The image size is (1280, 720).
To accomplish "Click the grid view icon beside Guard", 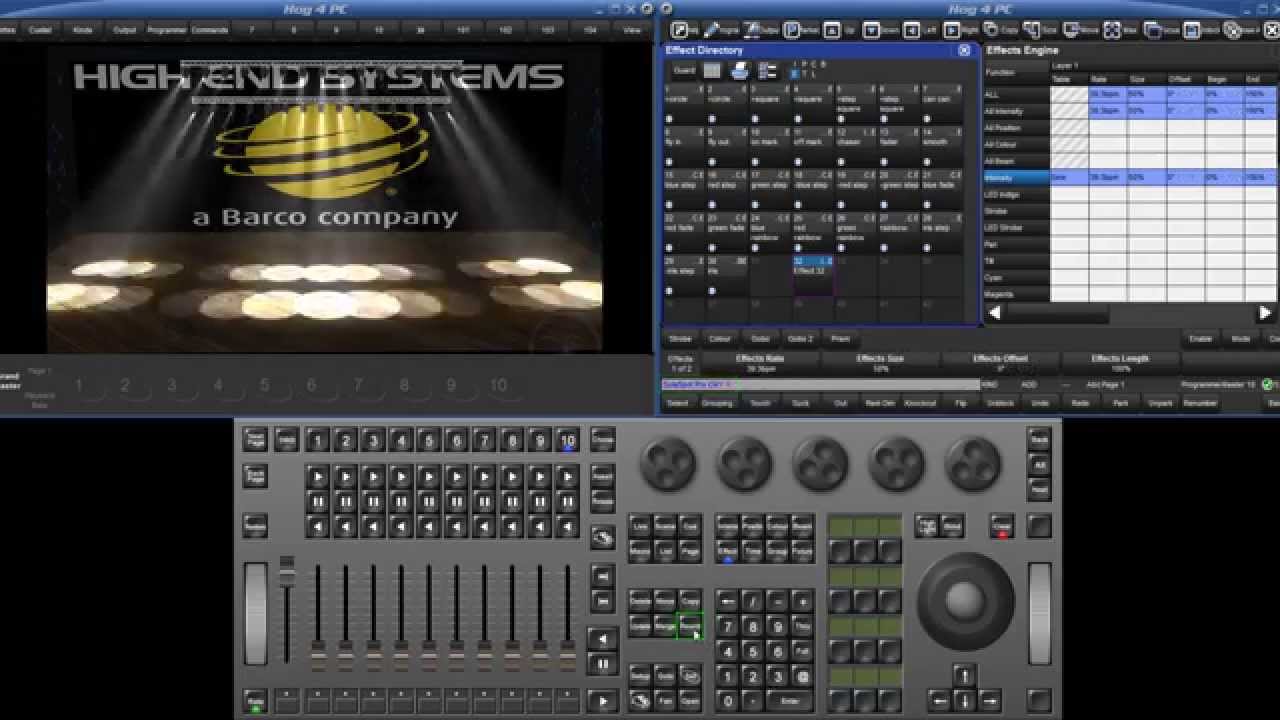I will pos(711,71).
